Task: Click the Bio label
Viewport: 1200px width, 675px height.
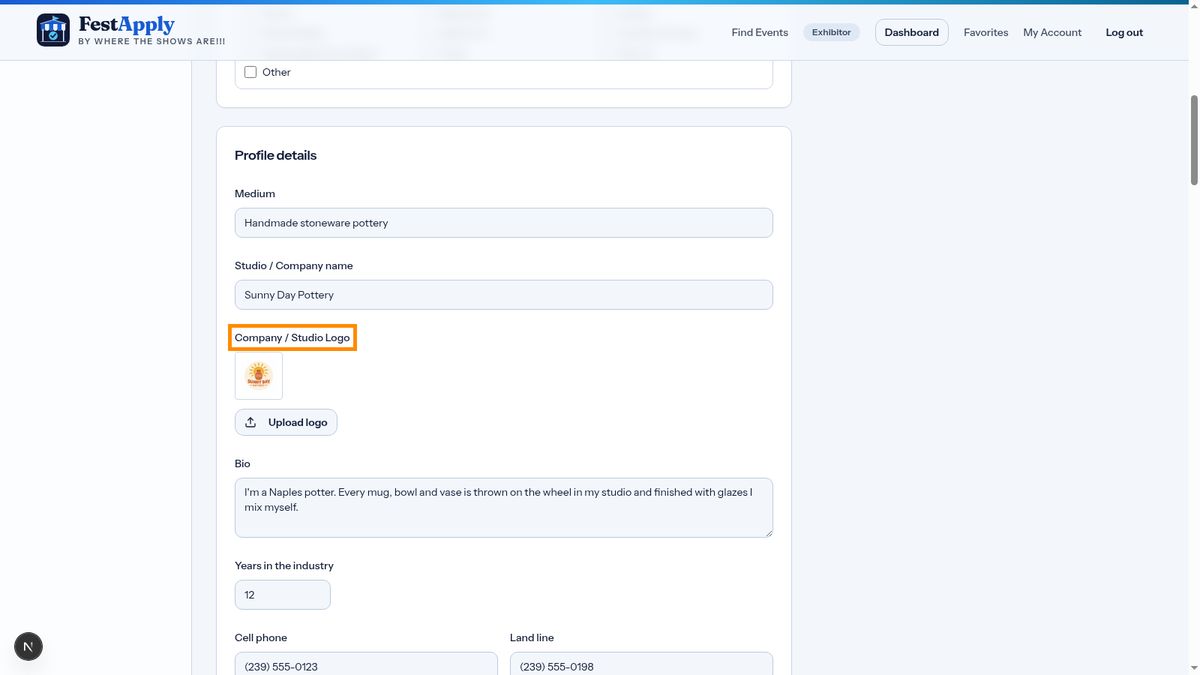Action: 243,464
